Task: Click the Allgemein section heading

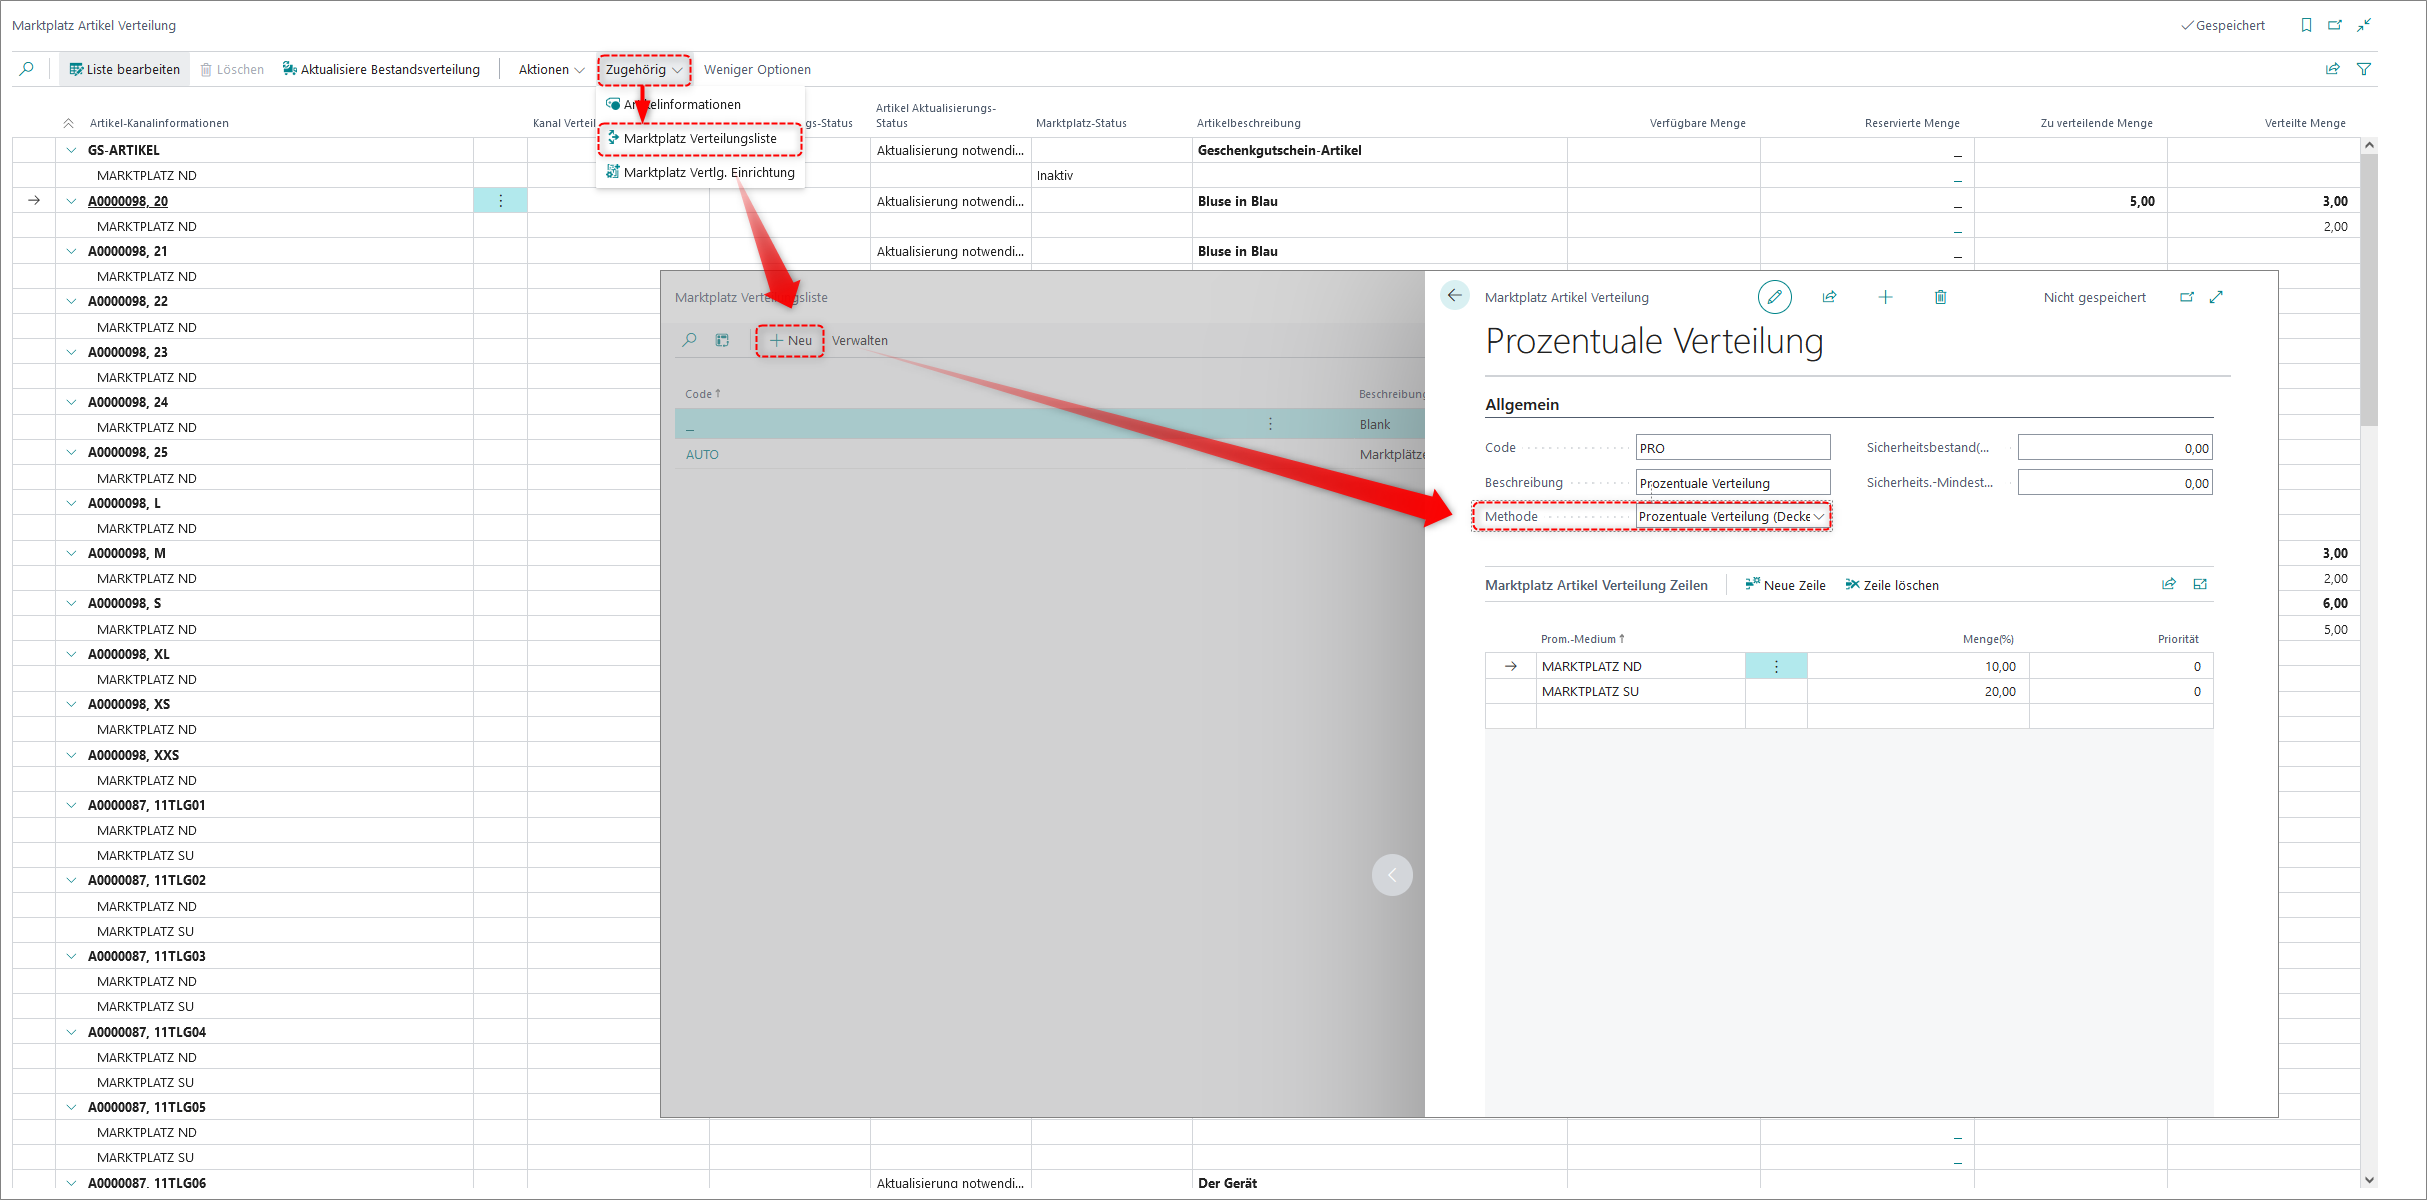Action: tap(1521, 404)
